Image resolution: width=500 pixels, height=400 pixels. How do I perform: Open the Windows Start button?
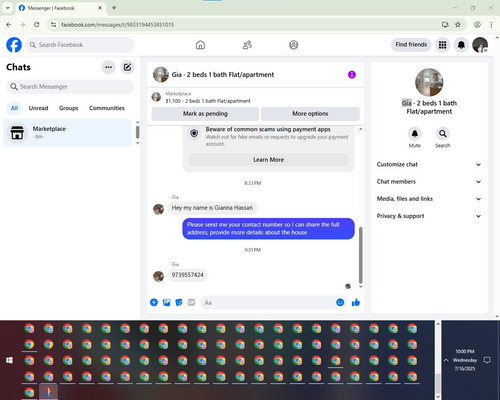9,360
